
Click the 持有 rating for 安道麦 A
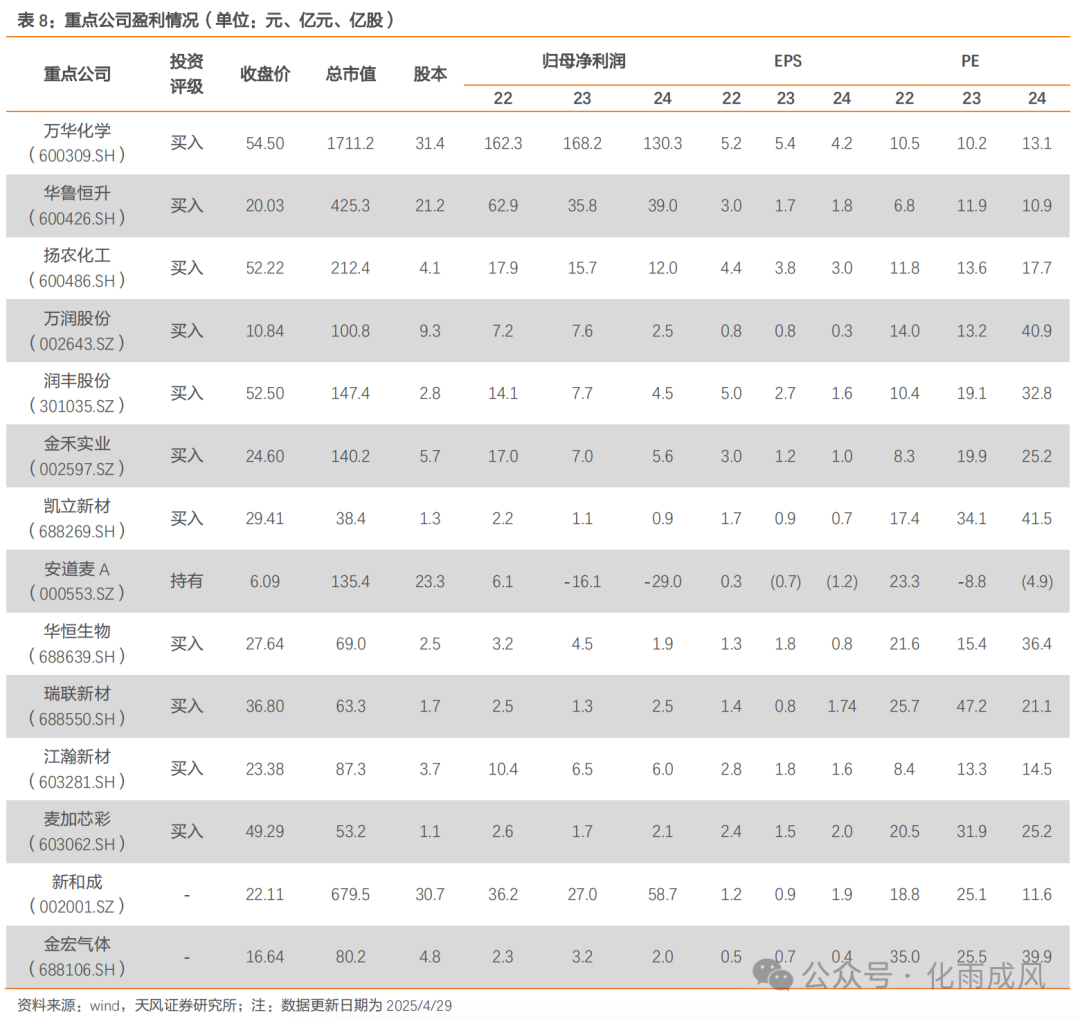click(x=187, y=581)
